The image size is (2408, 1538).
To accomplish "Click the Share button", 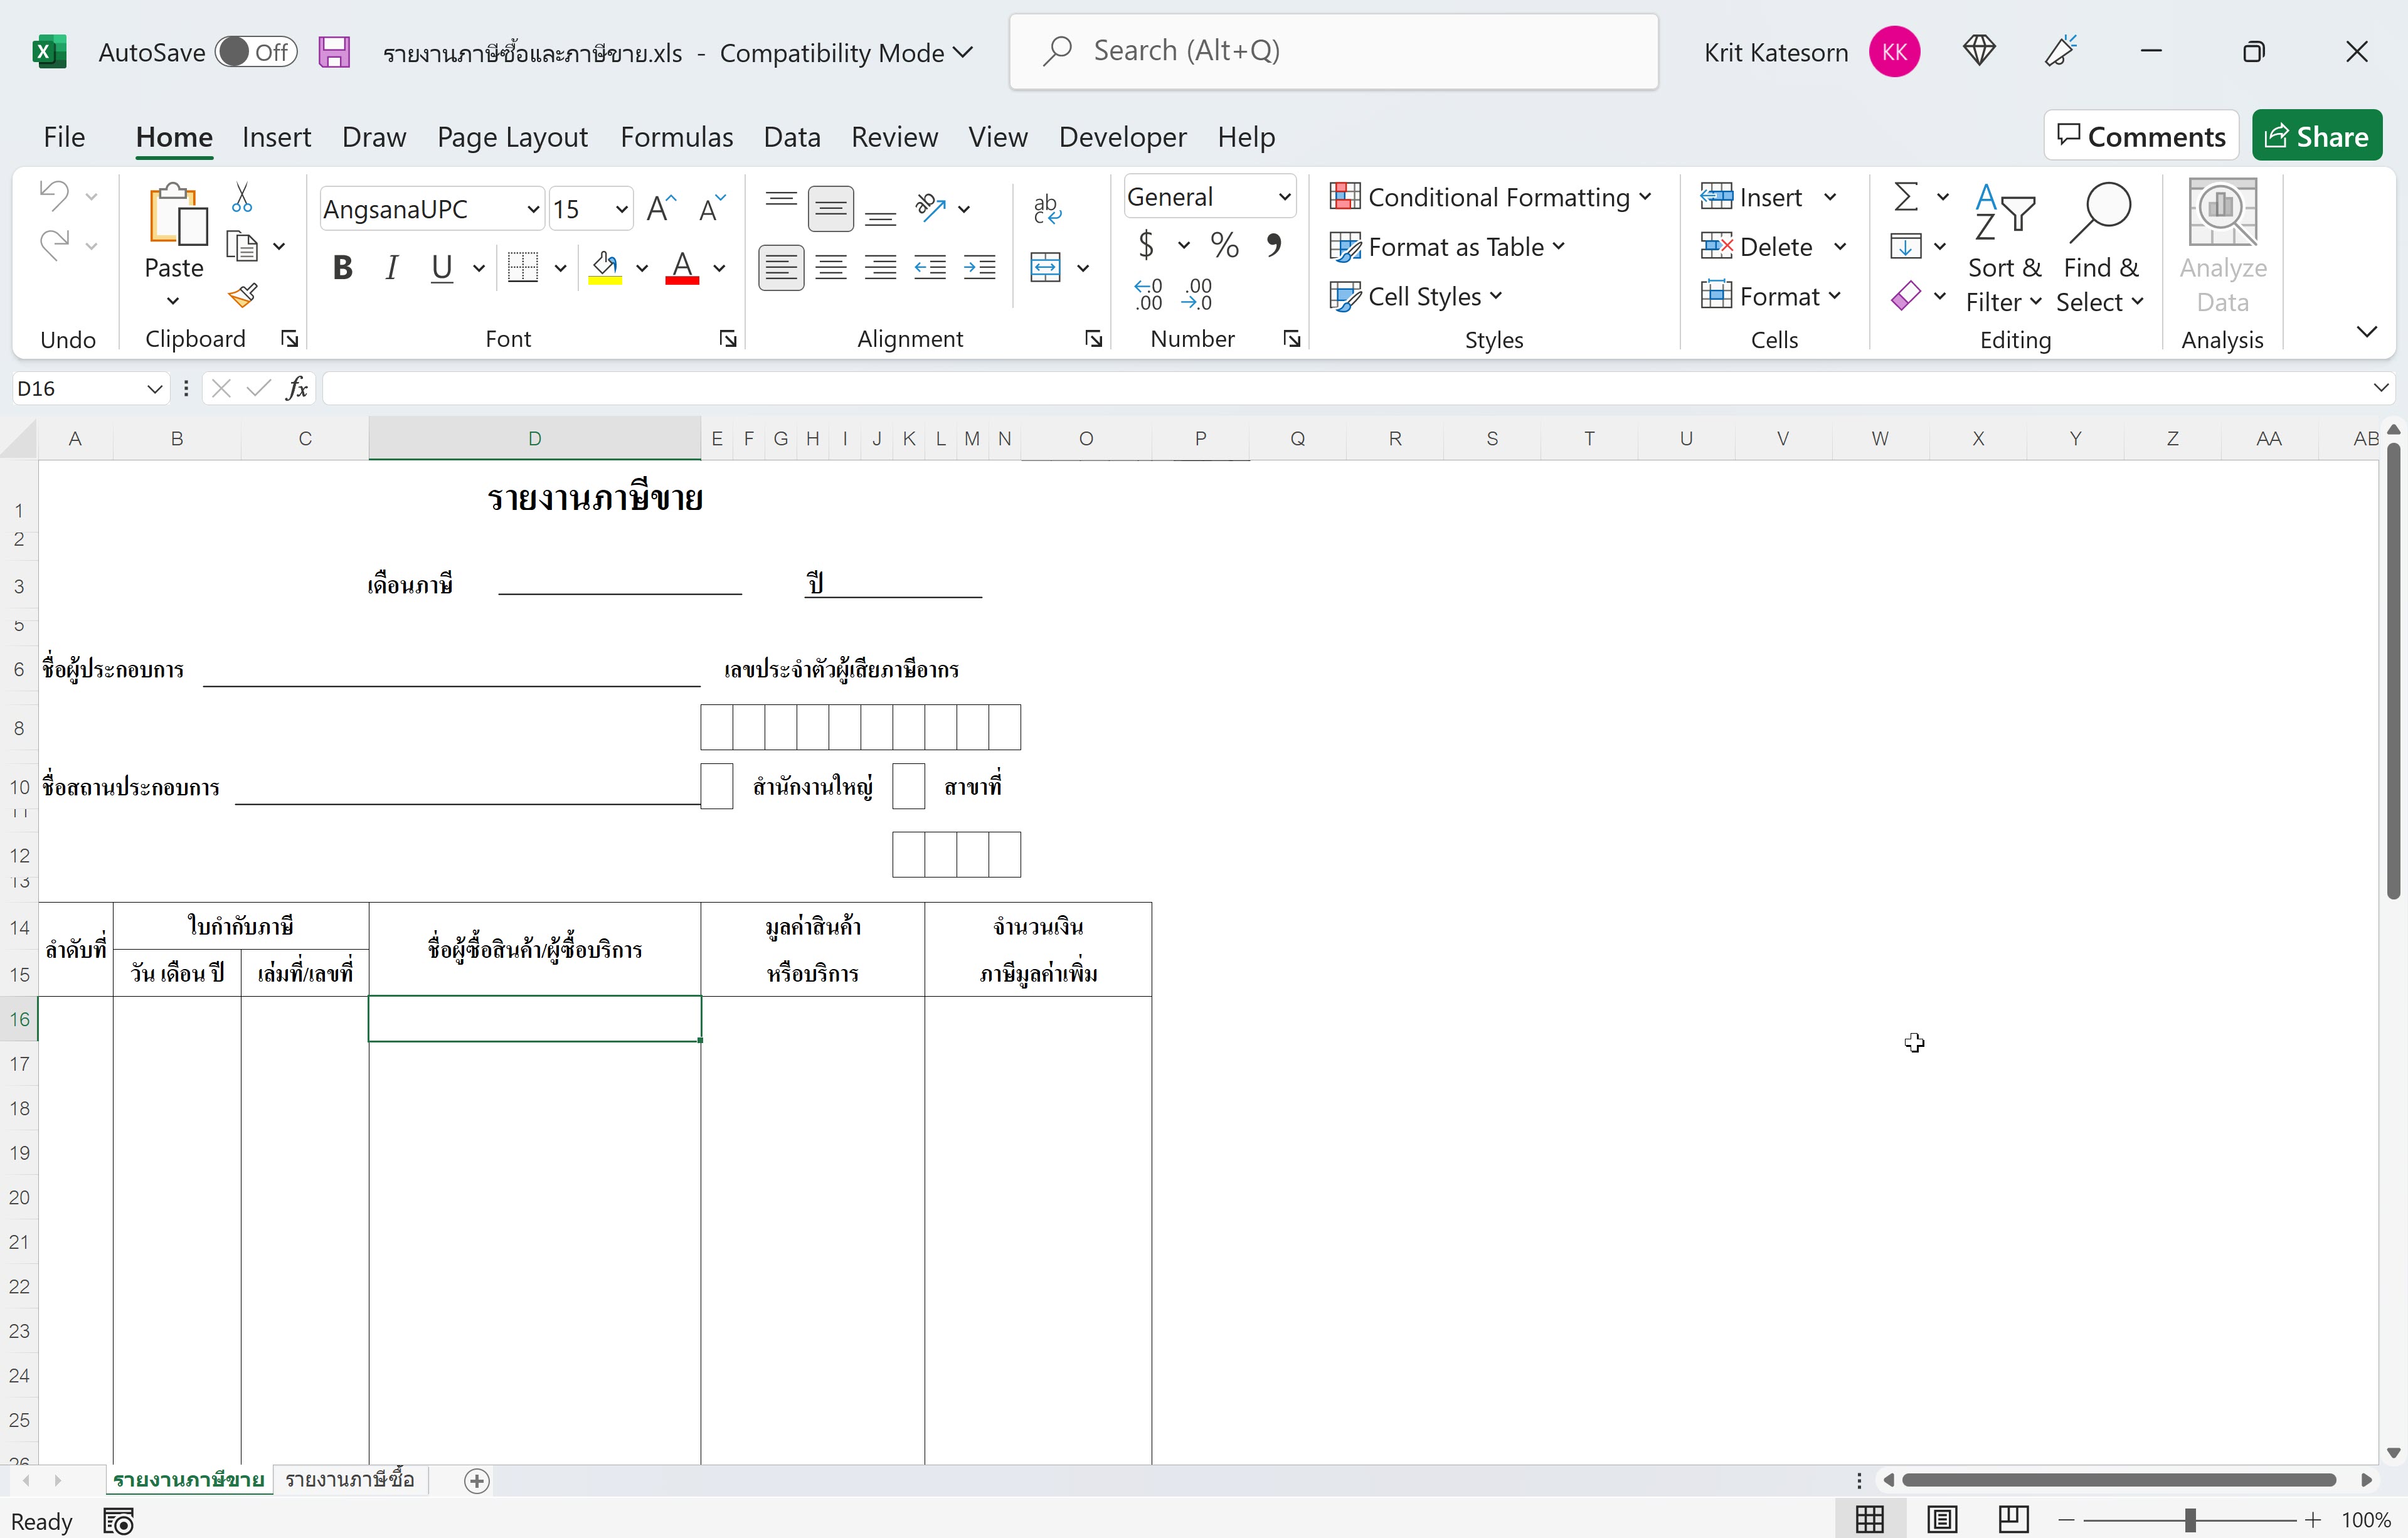I will 2317,136.
